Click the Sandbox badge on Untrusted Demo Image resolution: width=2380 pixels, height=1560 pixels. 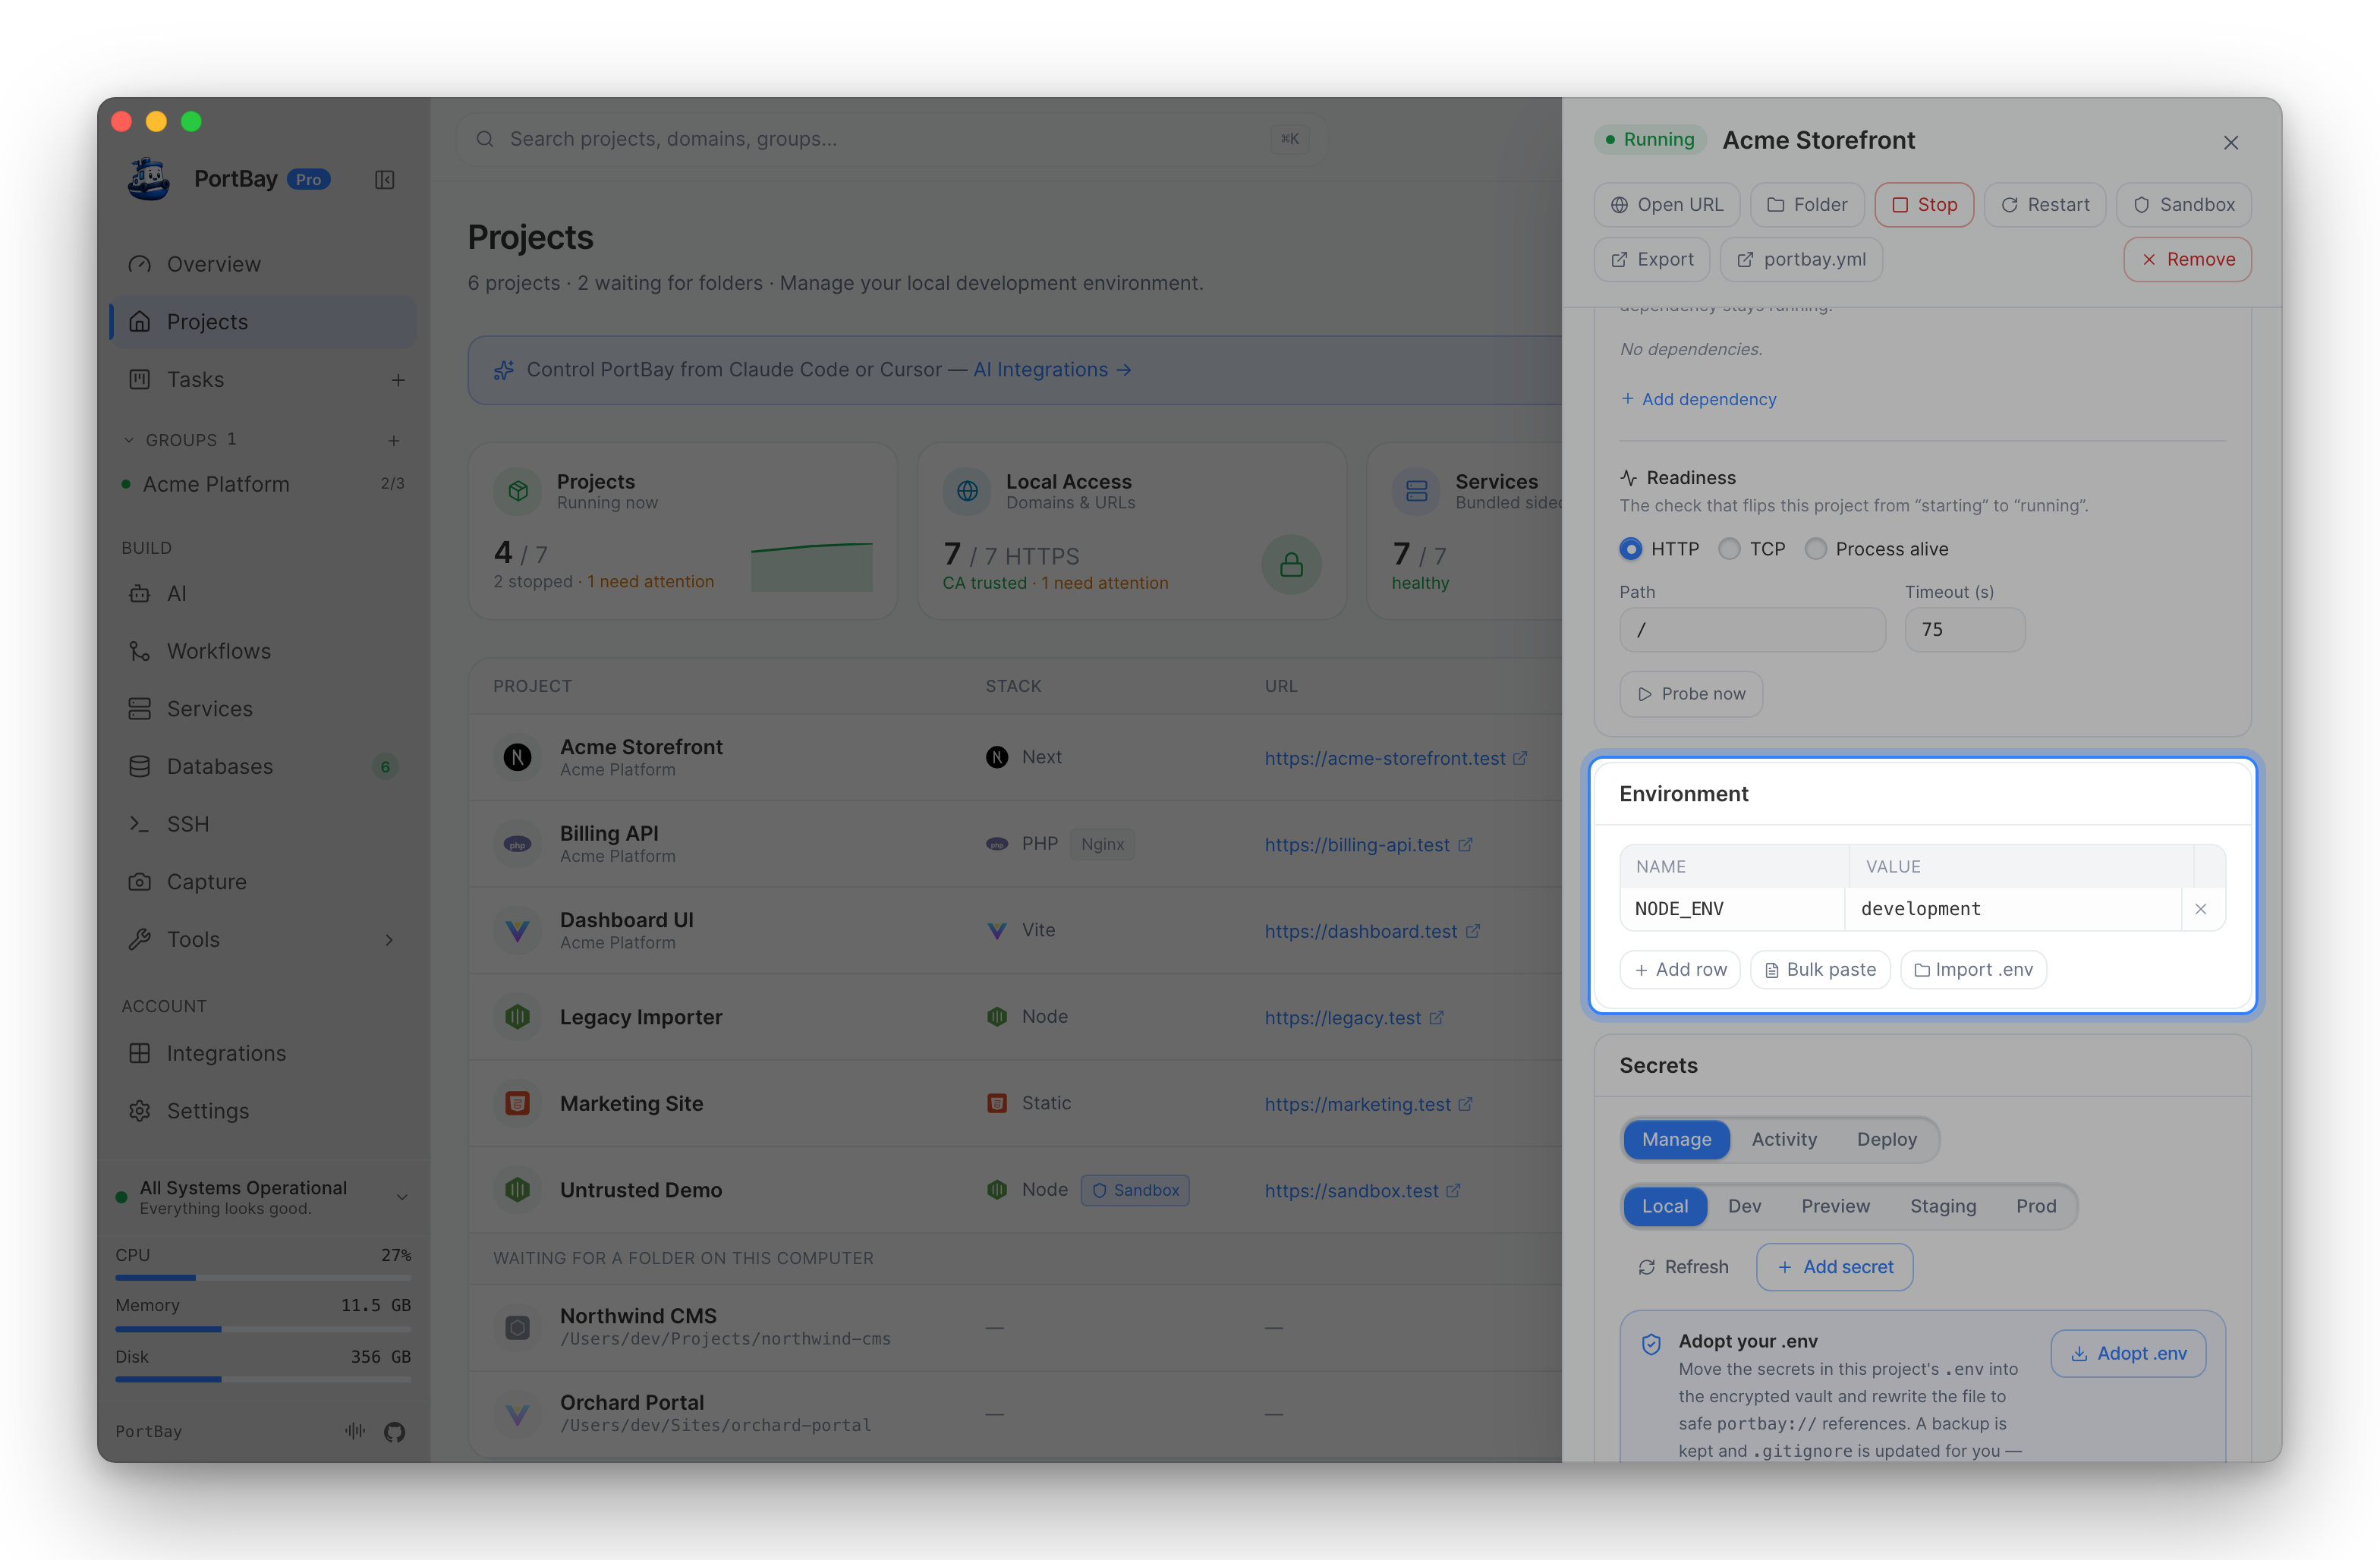pos(1135,1190)
